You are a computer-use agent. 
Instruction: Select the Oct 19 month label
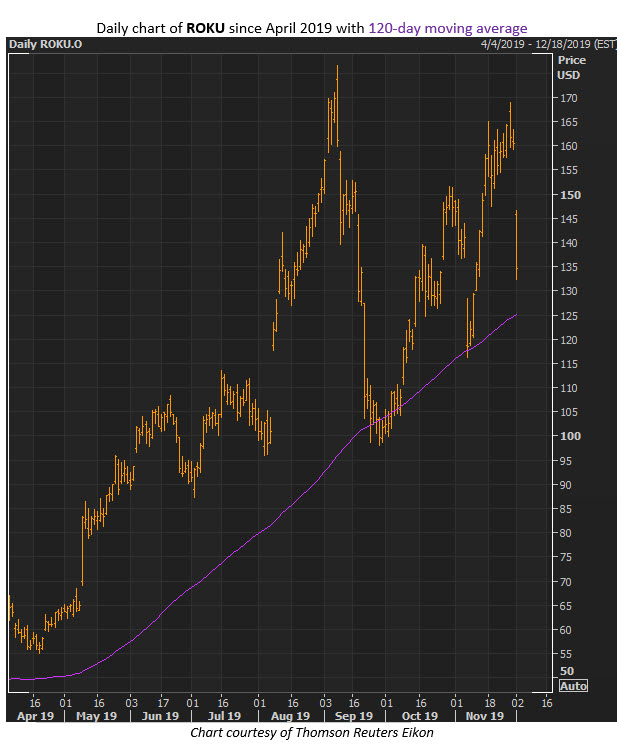420,716
